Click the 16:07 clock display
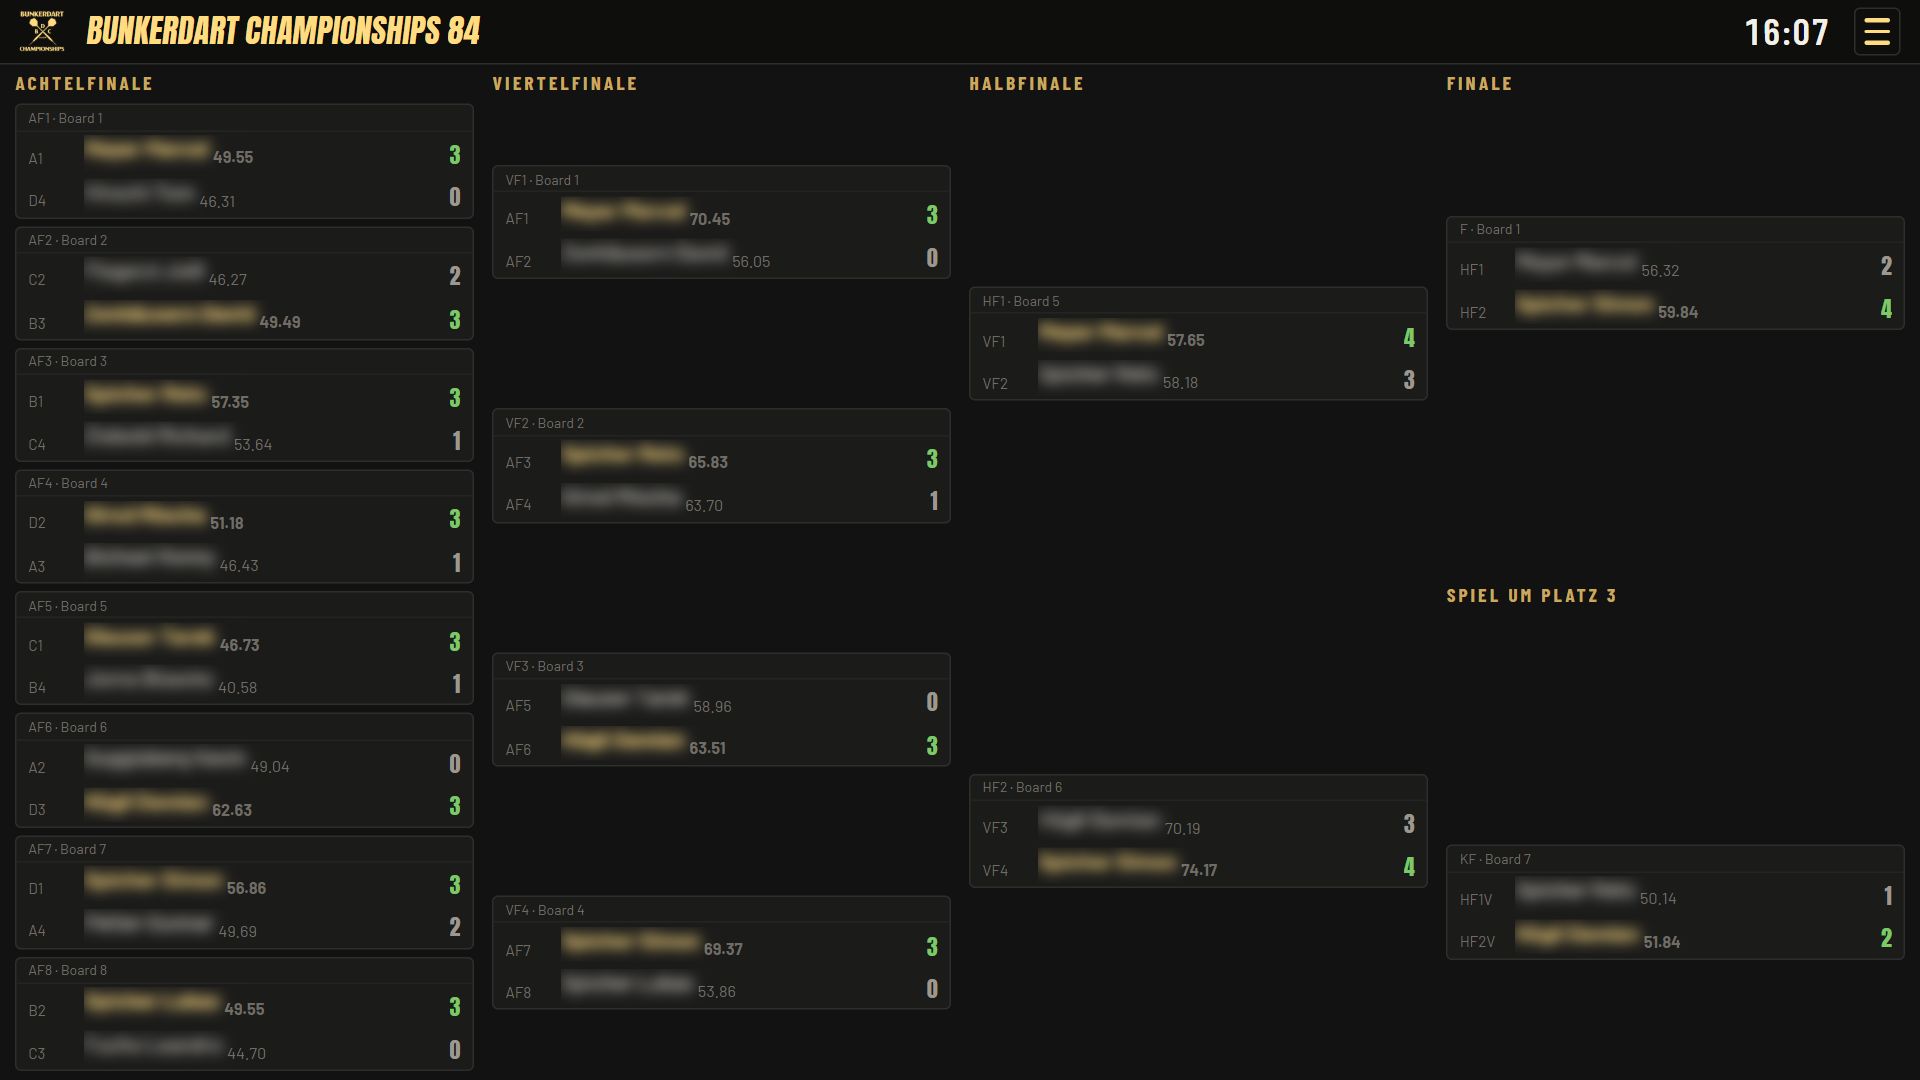 click(x=1787, y=32)
